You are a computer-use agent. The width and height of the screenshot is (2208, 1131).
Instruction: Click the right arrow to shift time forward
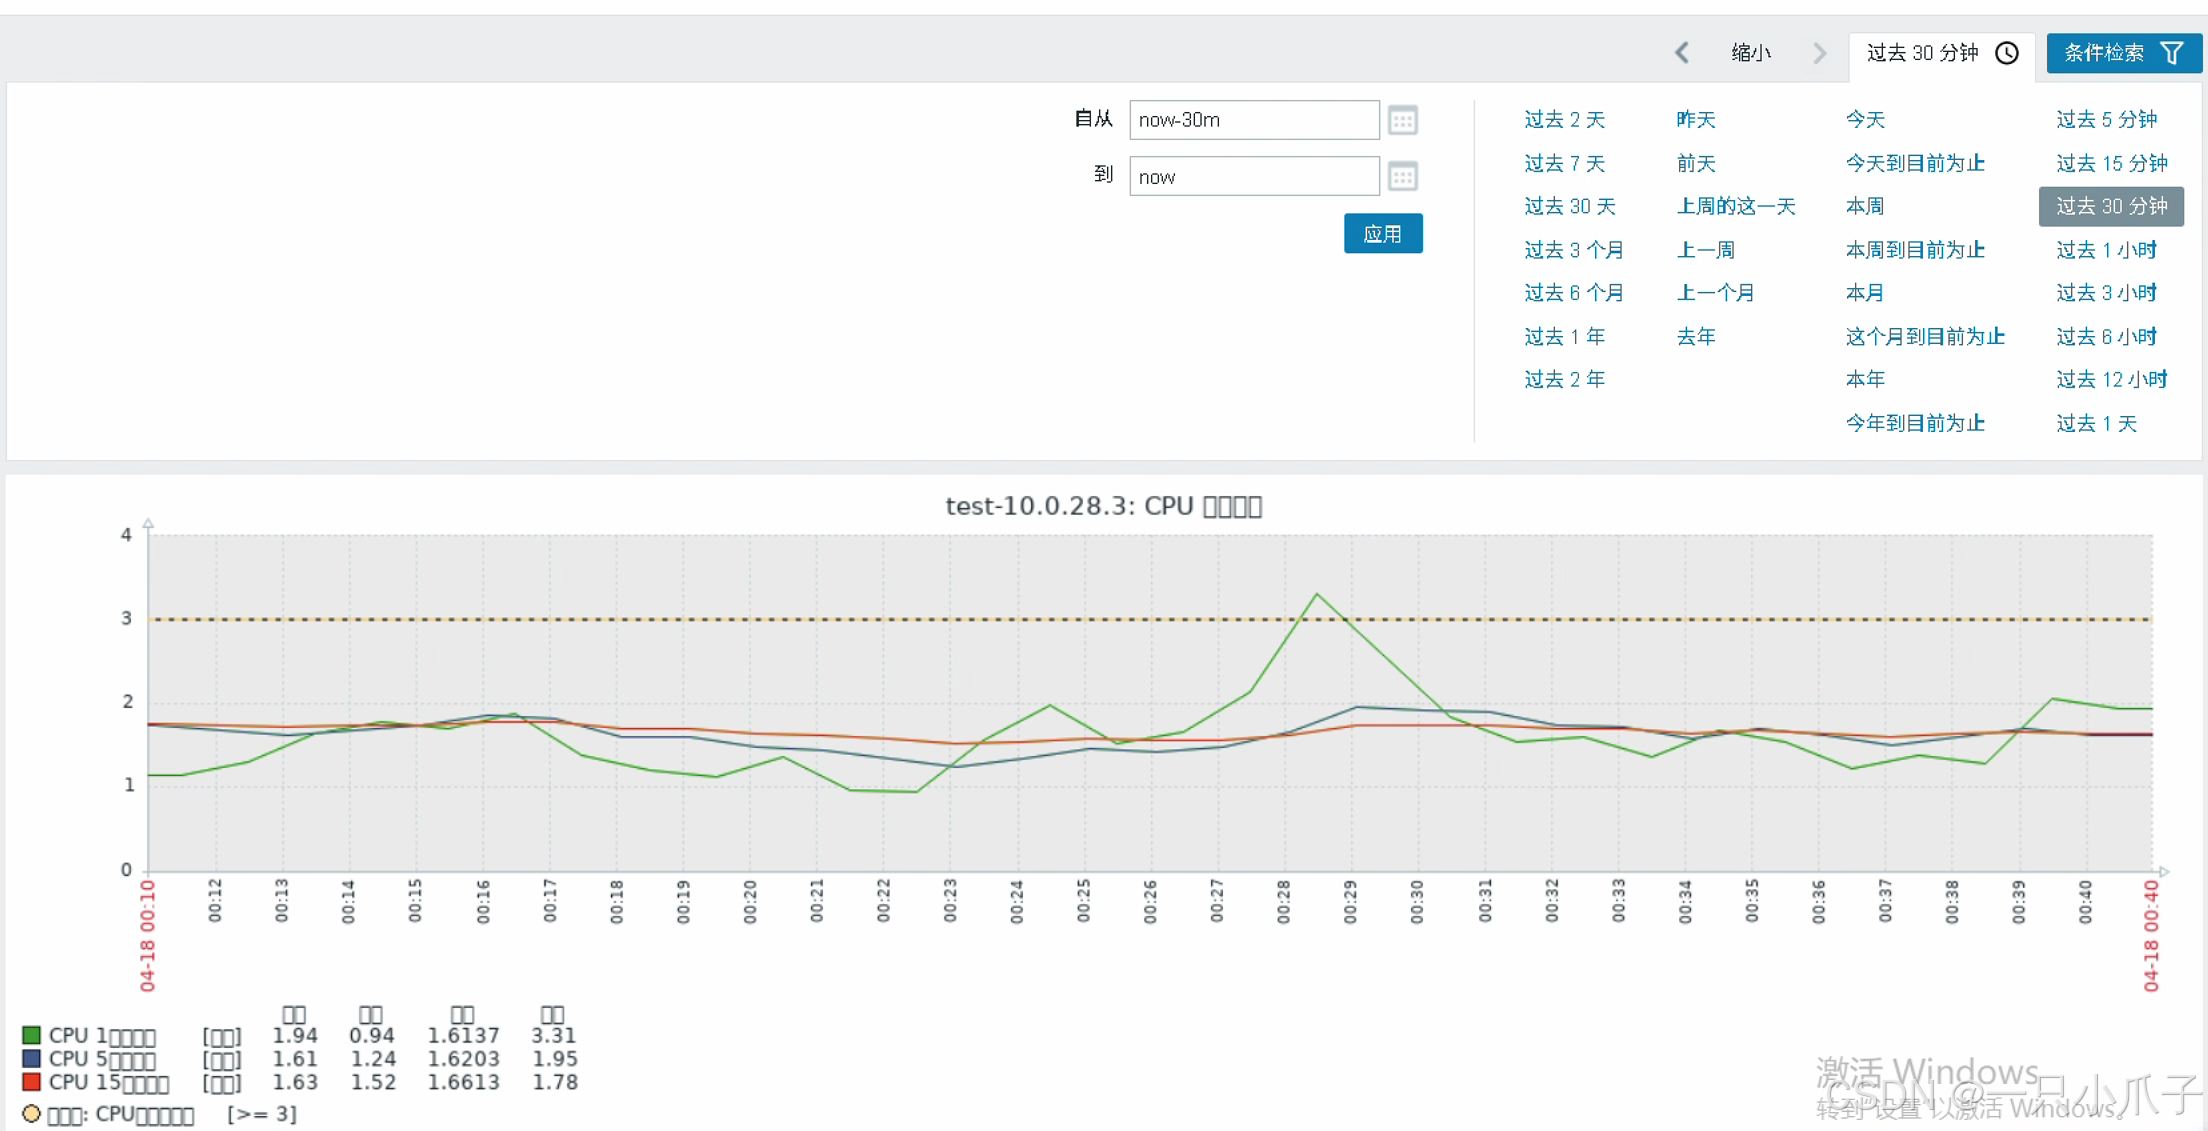tap(1819, 53)
